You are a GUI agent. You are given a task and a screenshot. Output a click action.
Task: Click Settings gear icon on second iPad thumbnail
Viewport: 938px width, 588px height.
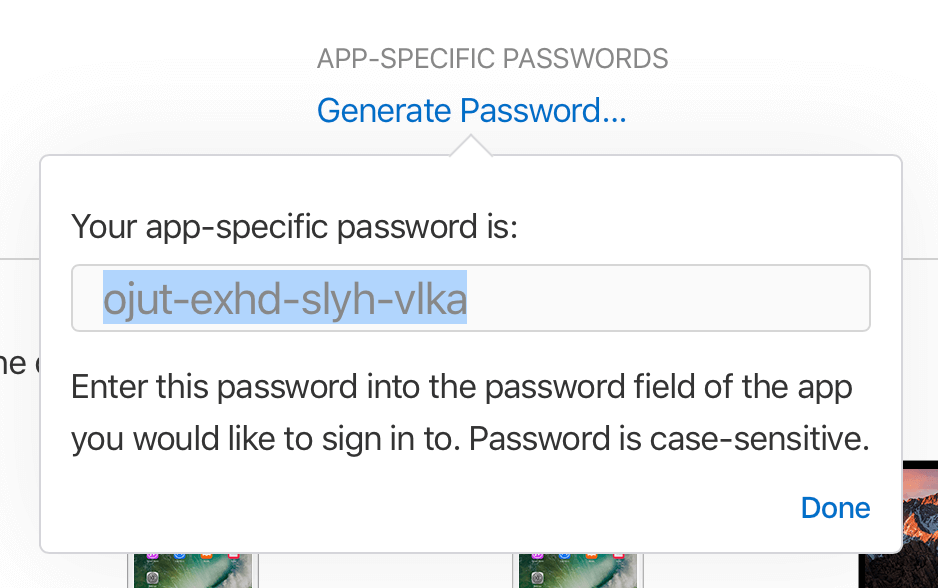click(537, 578)
